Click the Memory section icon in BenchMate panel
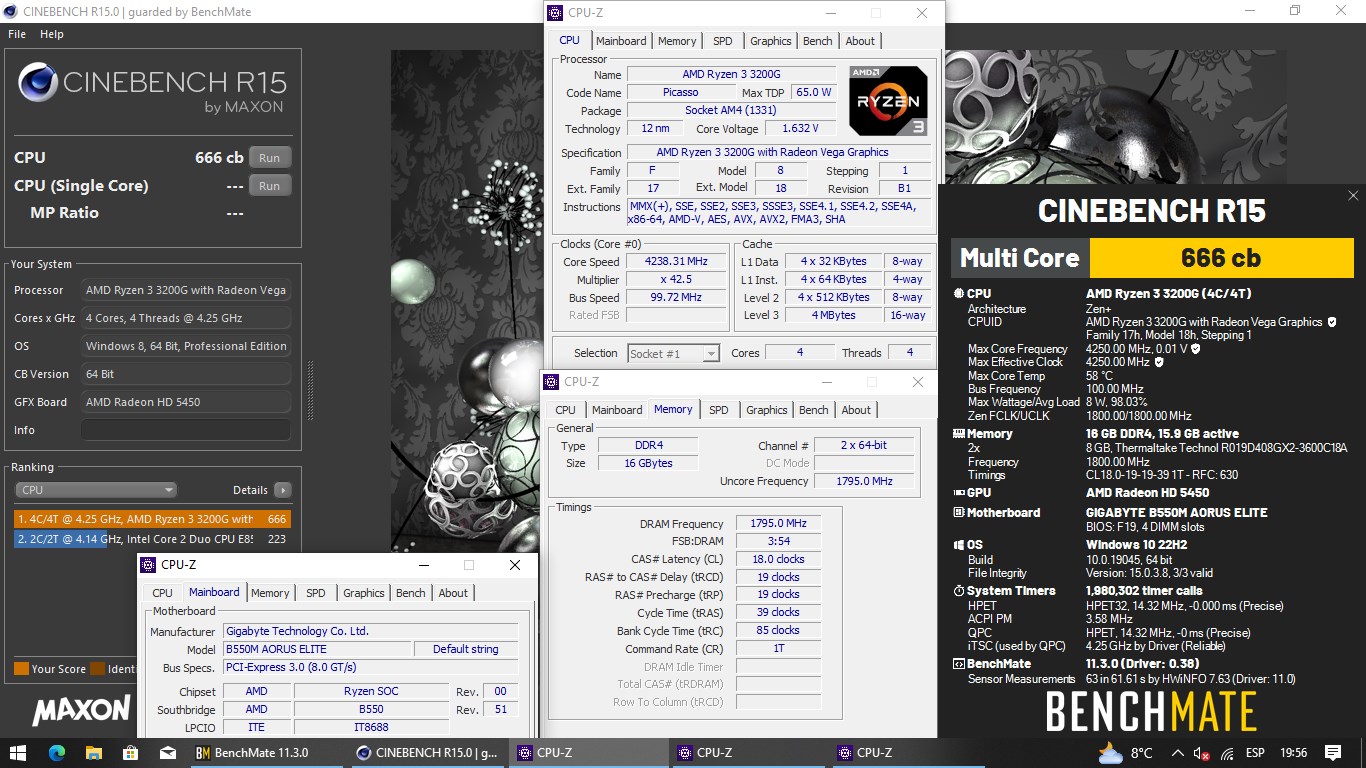The image size is (1366, 768). [x=958, y=434]
